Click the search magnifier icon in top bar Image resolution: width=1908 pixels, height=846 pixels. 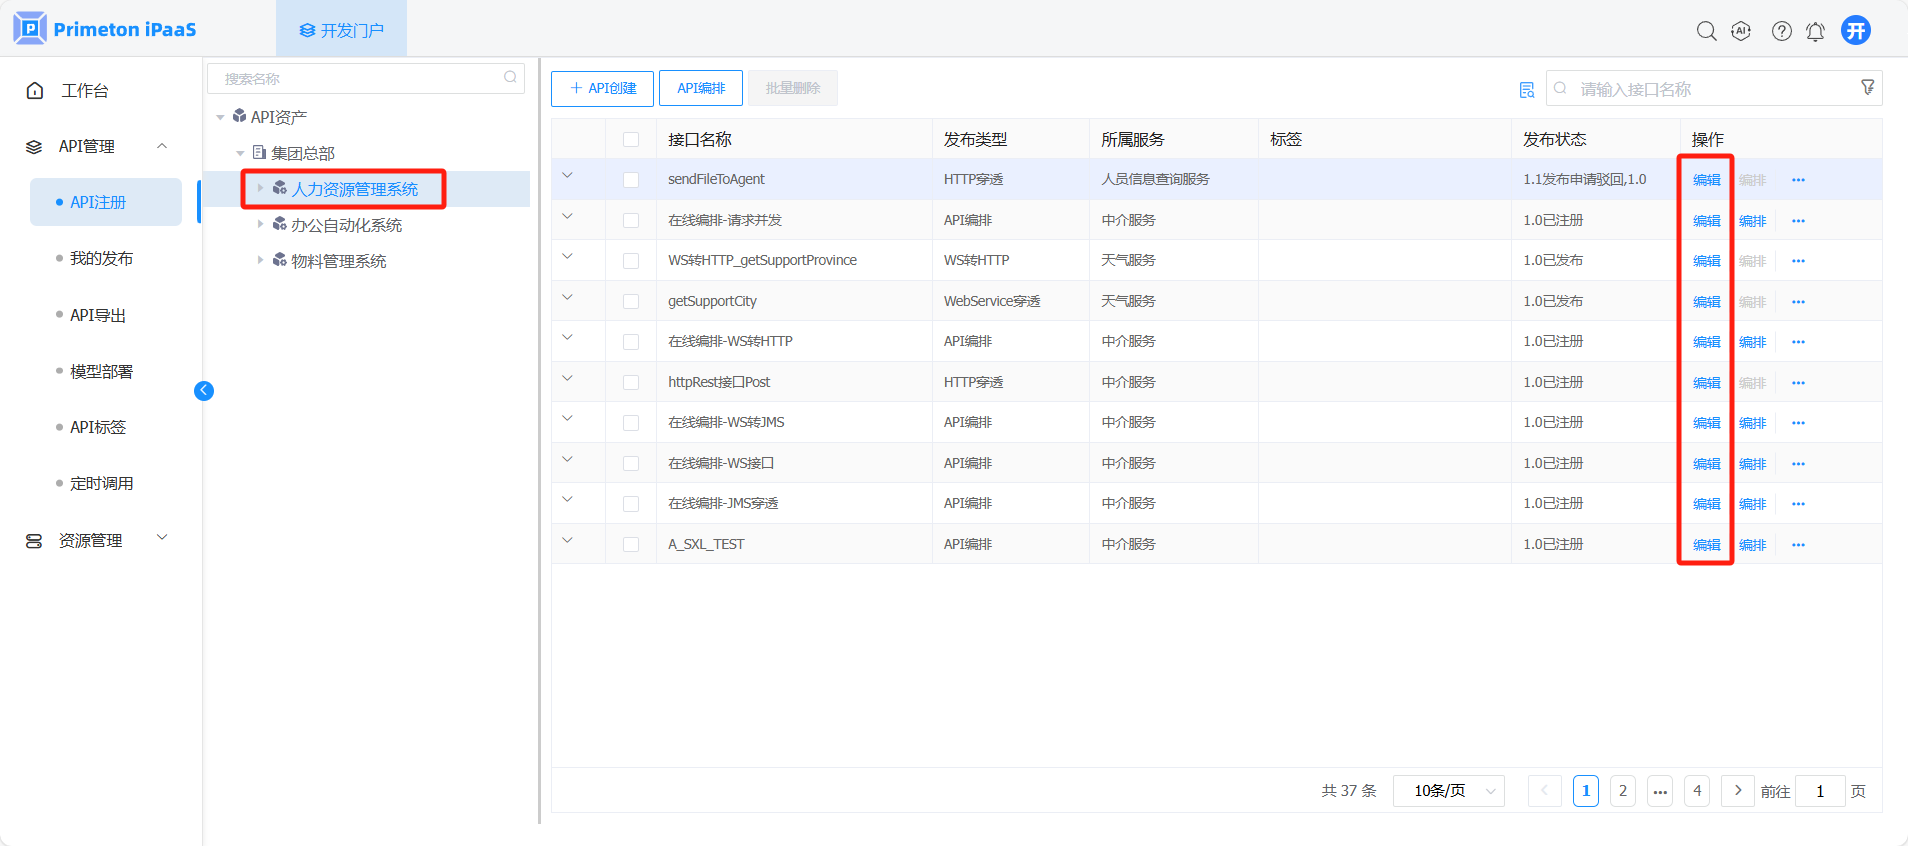(x=1706, y=31)
